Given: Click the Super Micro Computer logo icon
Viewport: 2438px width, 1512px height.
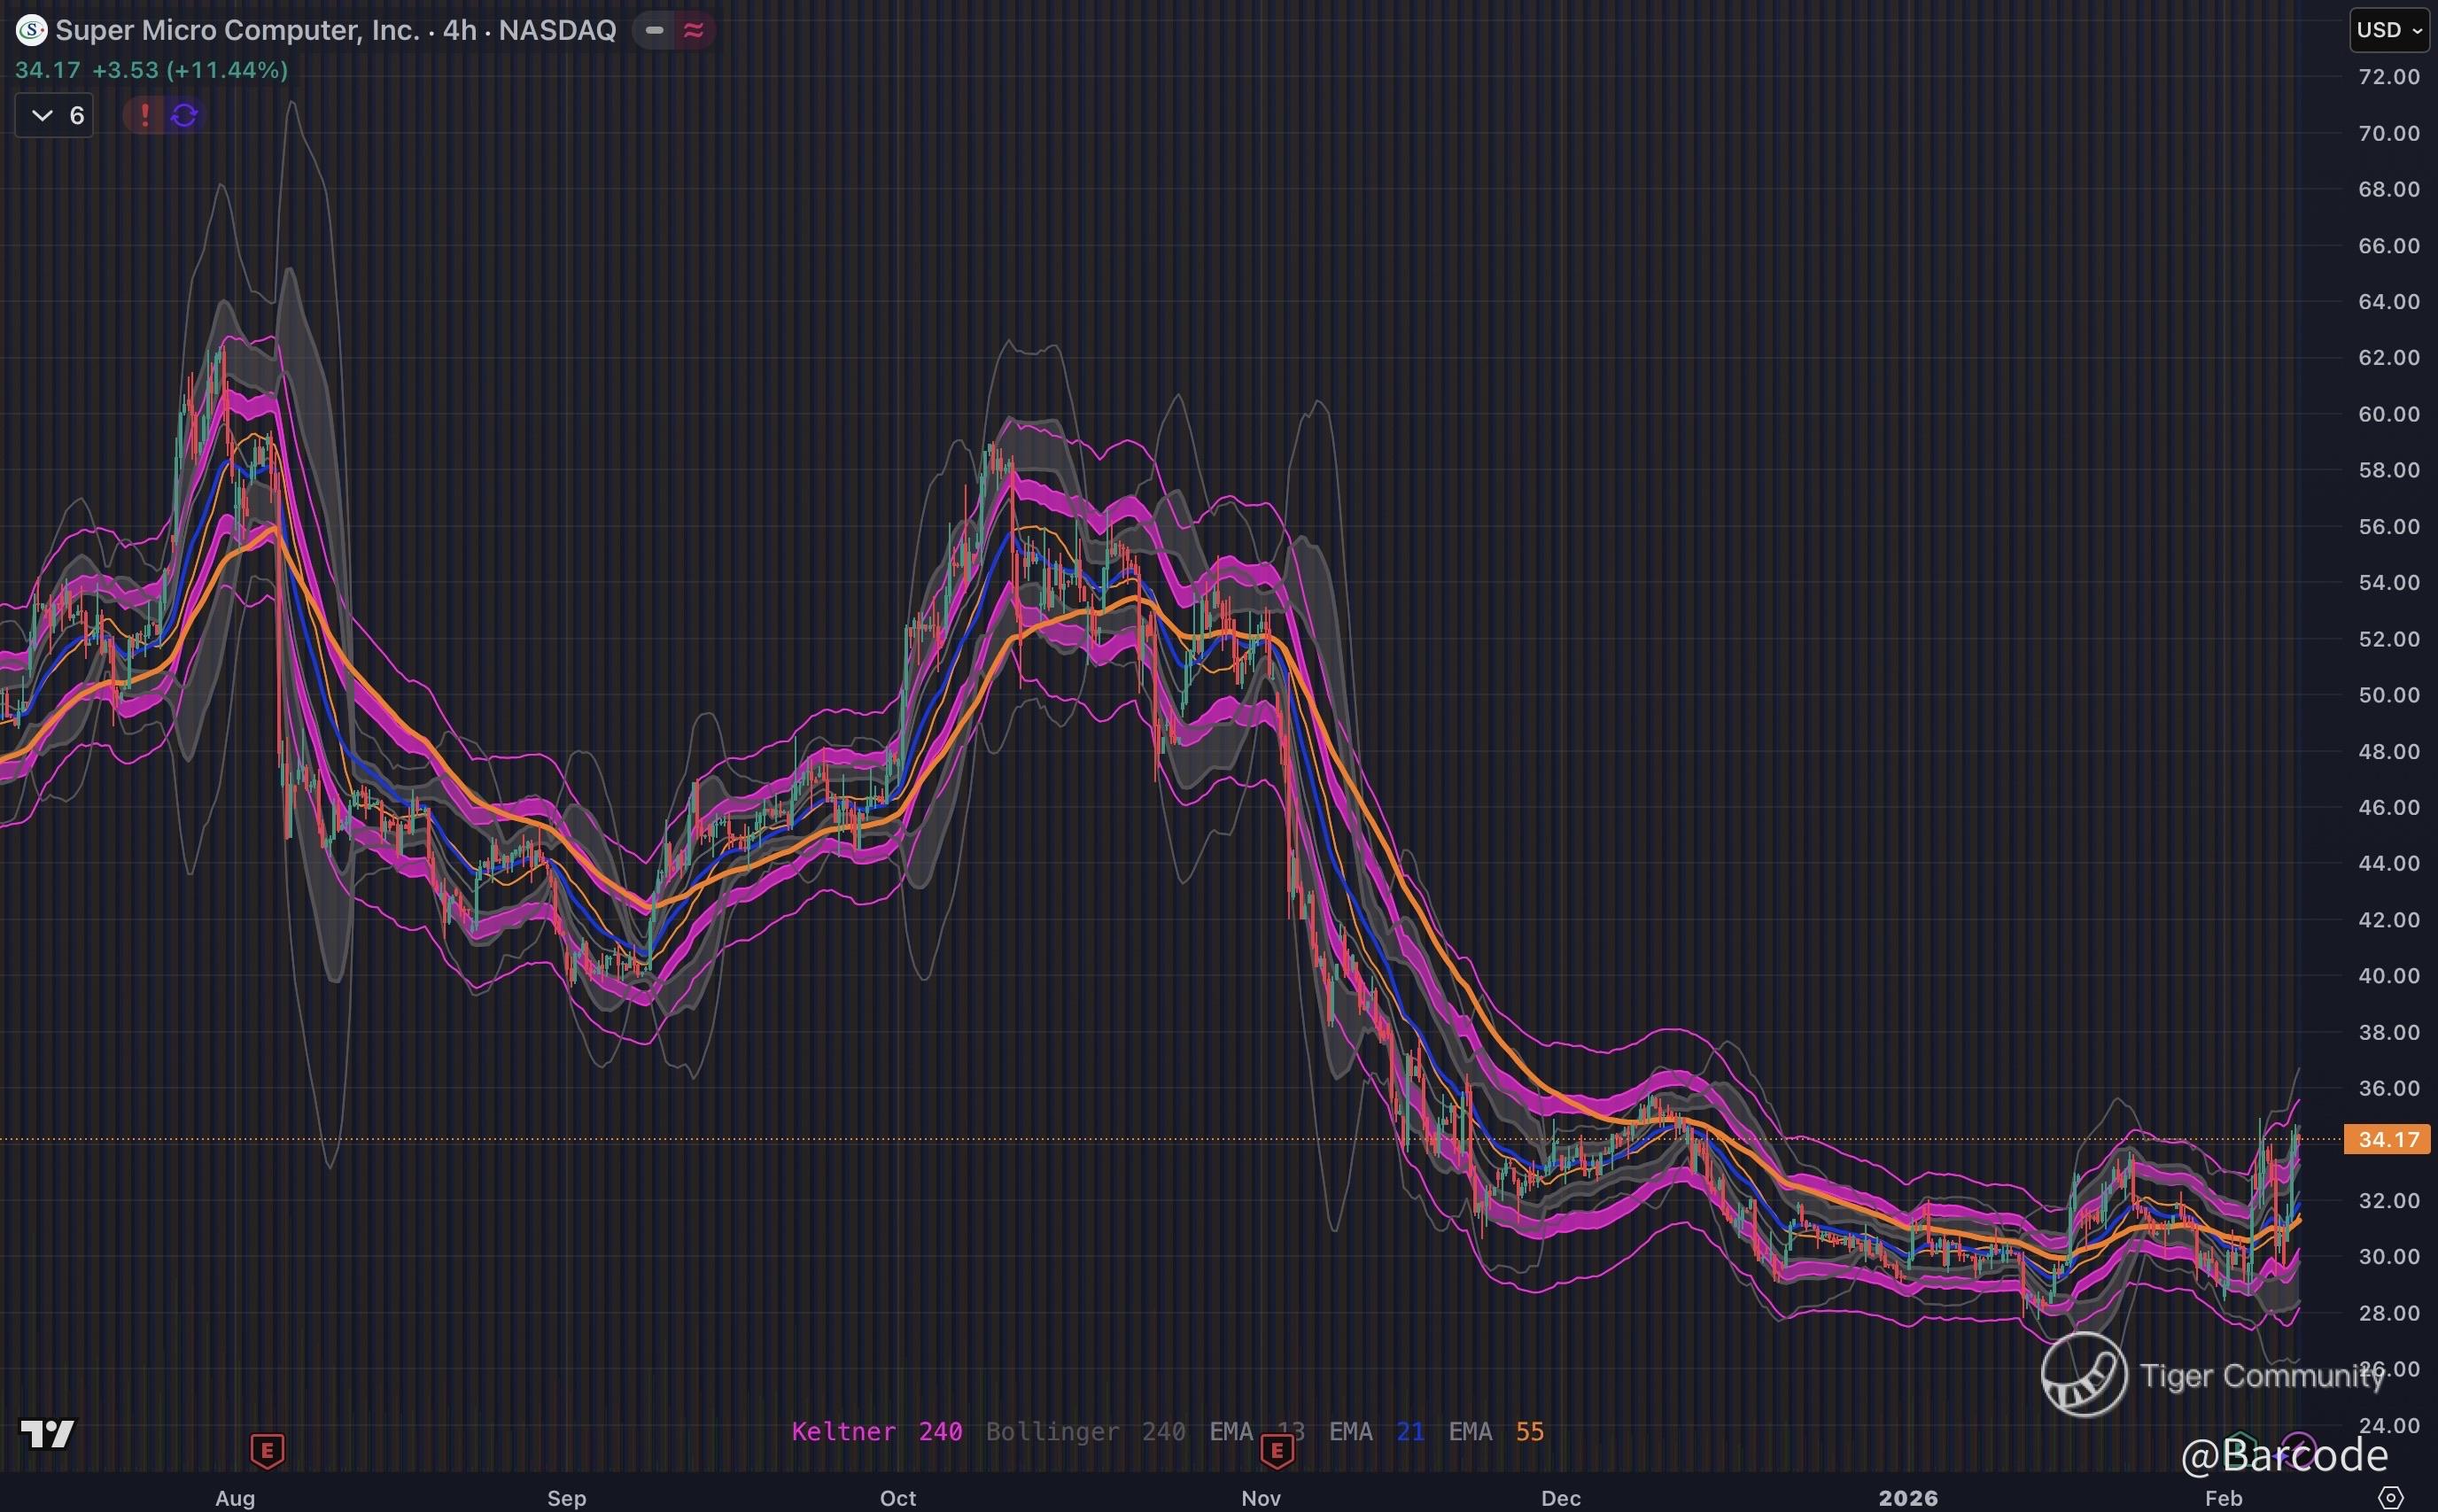Looking at the screenshot, I should 31,31.
